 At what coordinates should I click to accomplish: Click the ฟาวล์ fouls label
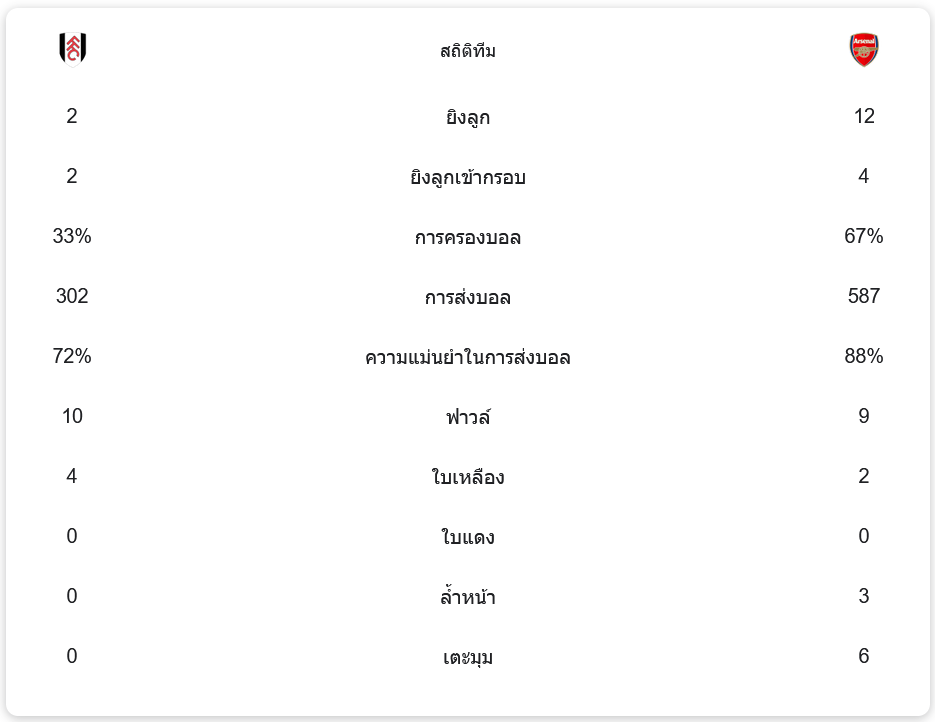click(468, 417)
